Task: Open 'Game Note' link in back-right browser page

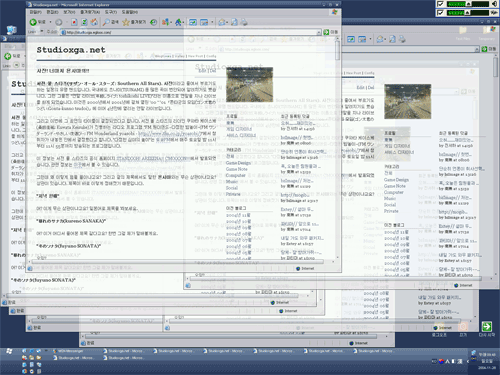Action: 395,186
